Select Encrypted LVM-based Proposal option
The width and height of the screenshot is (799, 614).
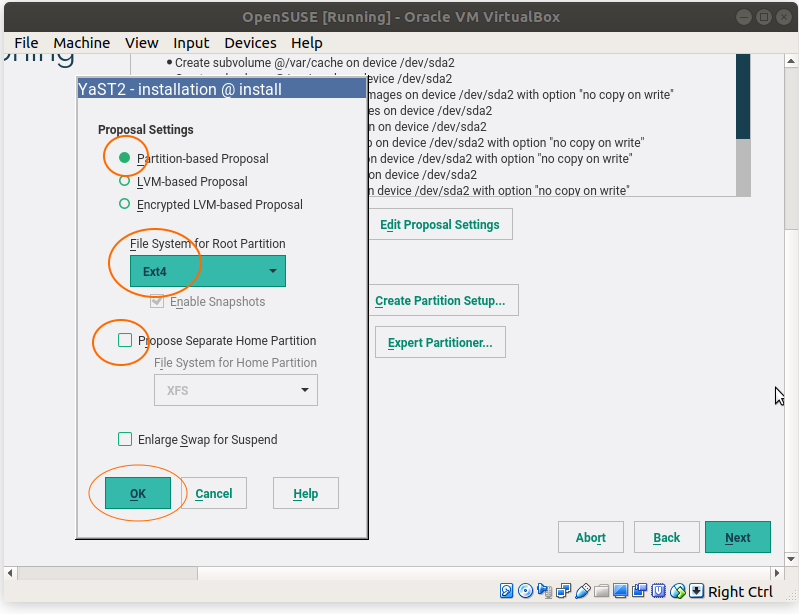(x=124, y=204)
